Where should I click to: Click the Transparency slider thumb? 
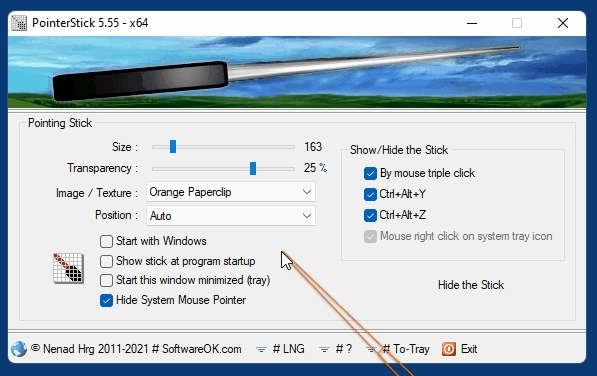[x=253, y=168]
